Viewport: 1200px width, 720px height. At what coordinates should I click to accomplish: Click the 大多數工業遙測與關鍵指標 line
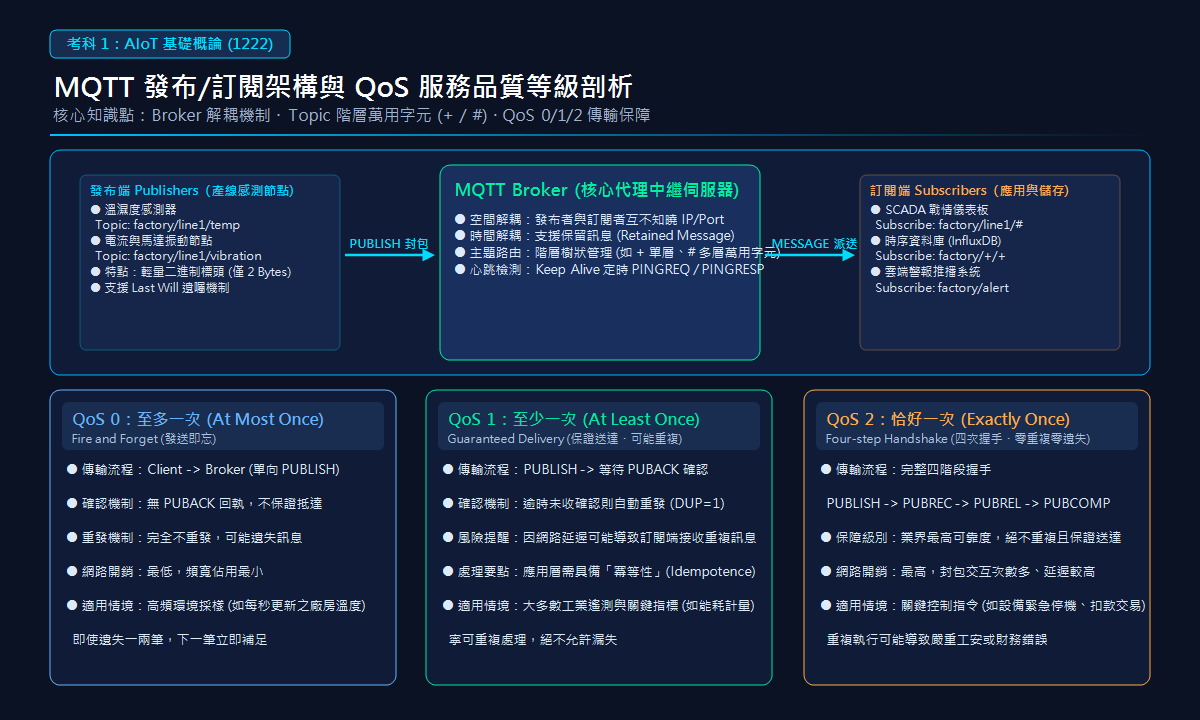598,605
